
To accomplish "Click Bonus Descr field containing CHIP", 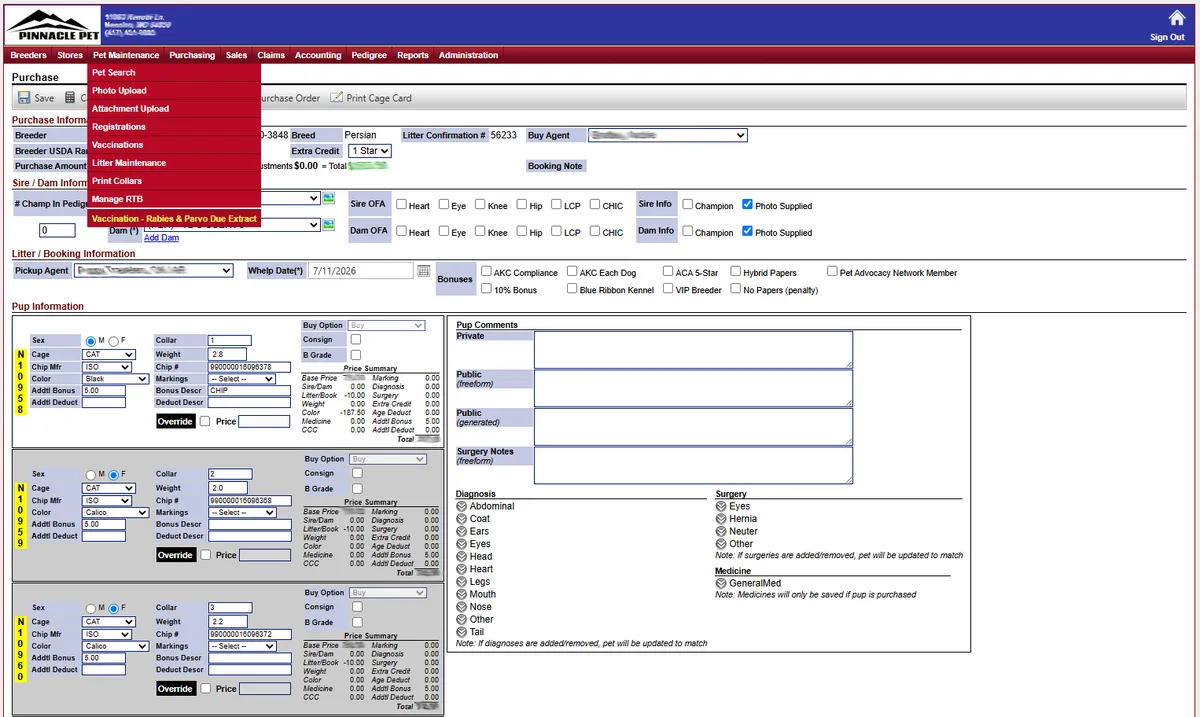I will 248,391.
